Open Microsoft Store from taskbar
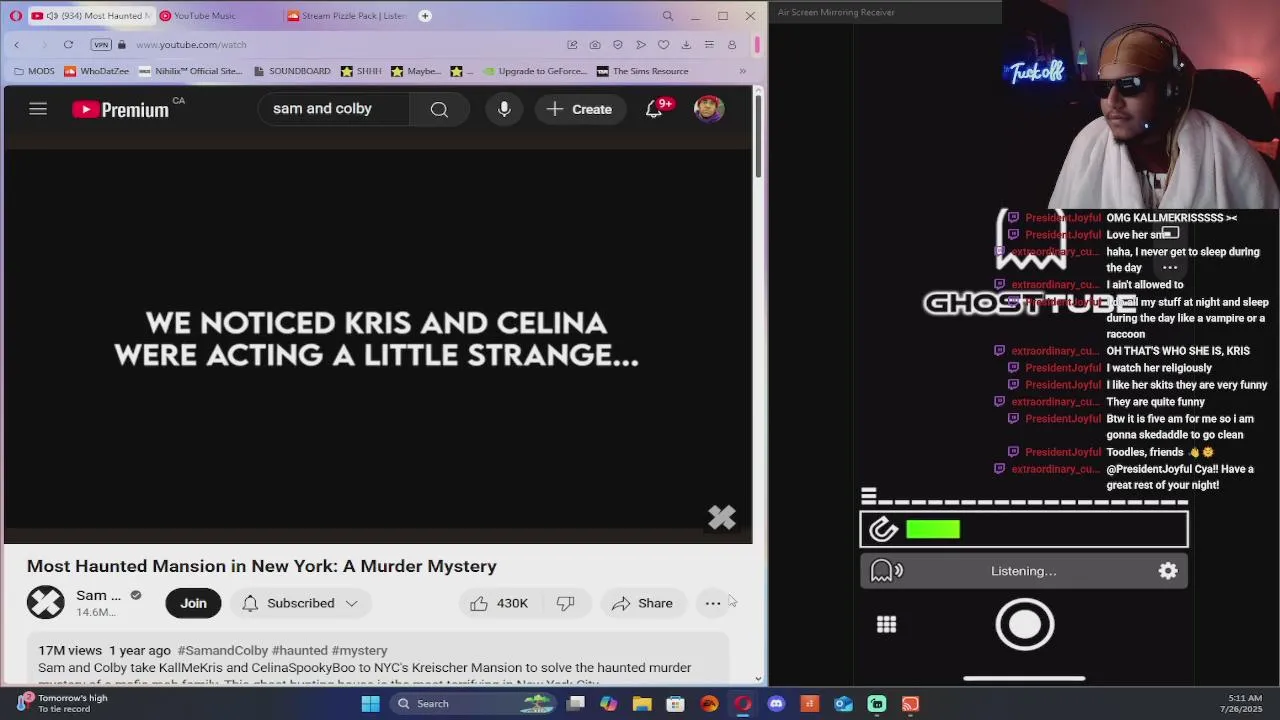 point(675,704)
